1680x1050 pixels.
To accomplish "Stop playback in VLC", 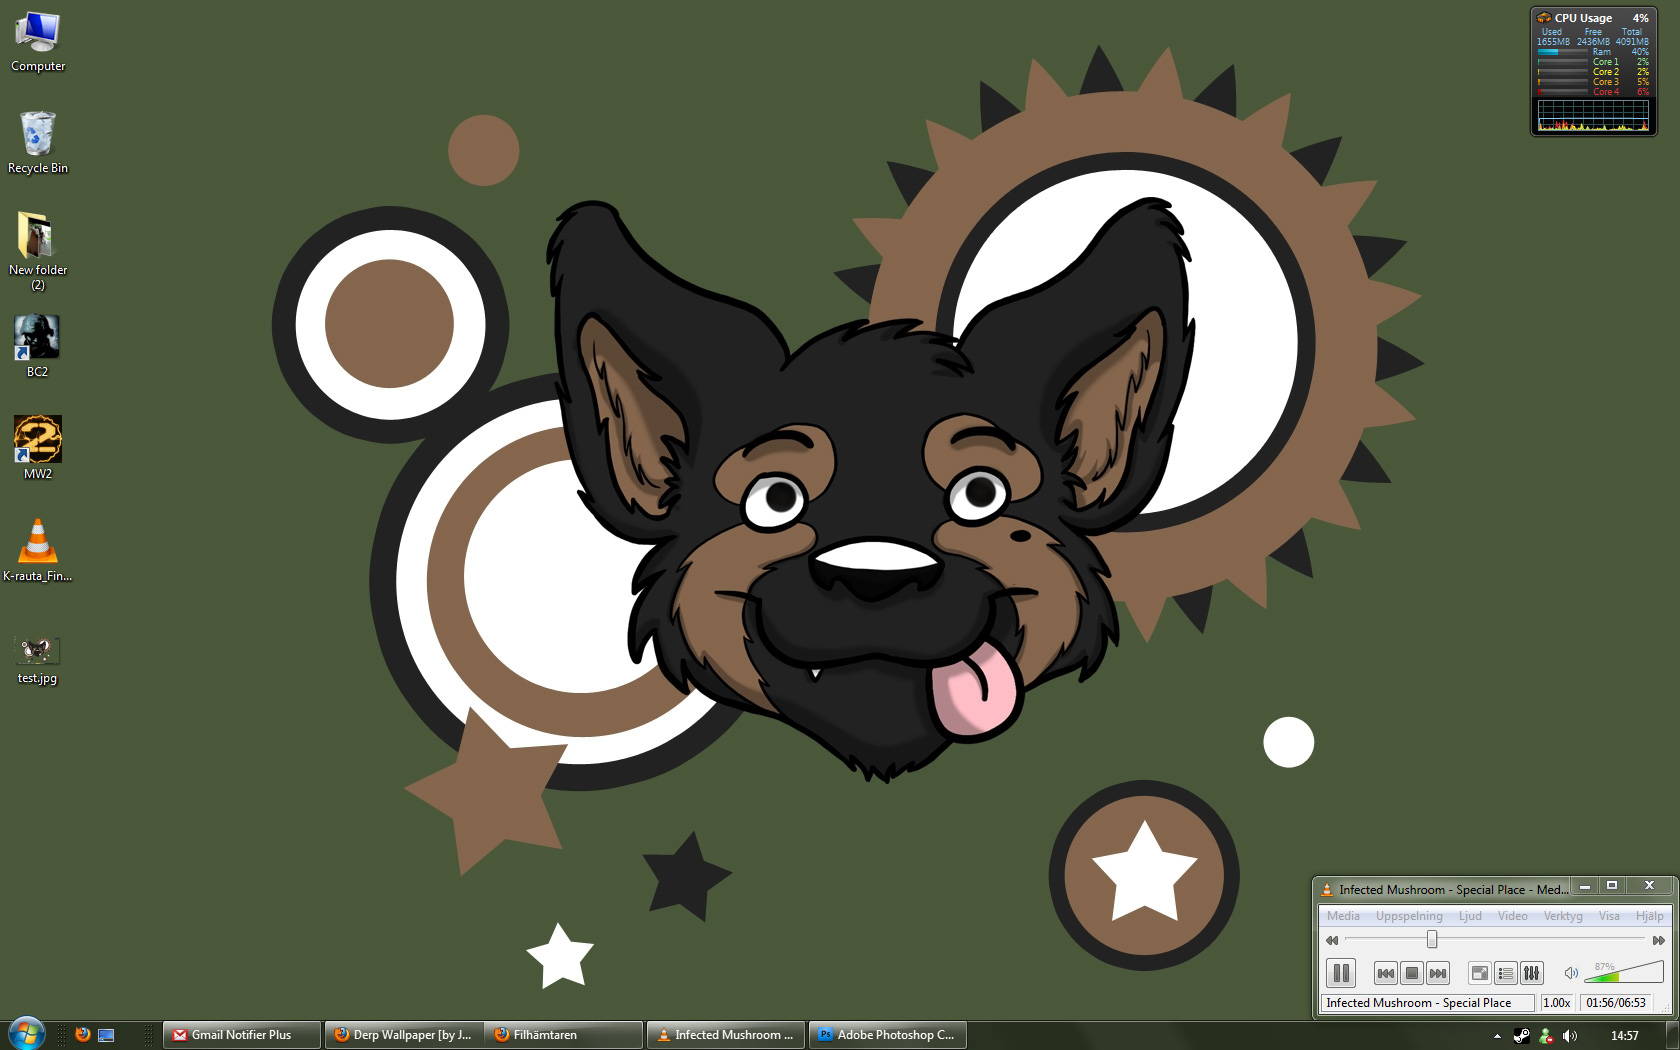I will [x=1411, y=973].
